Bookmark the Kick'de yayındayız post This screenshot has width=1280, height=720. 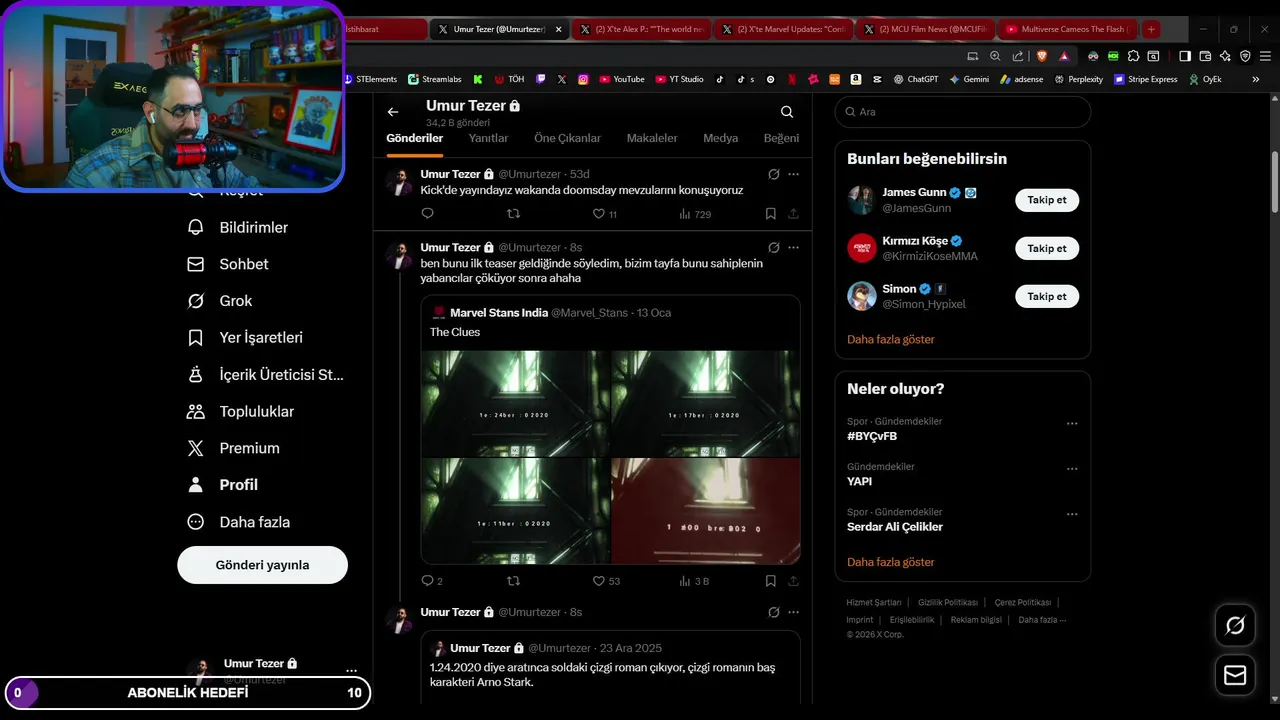coord(770,214)
